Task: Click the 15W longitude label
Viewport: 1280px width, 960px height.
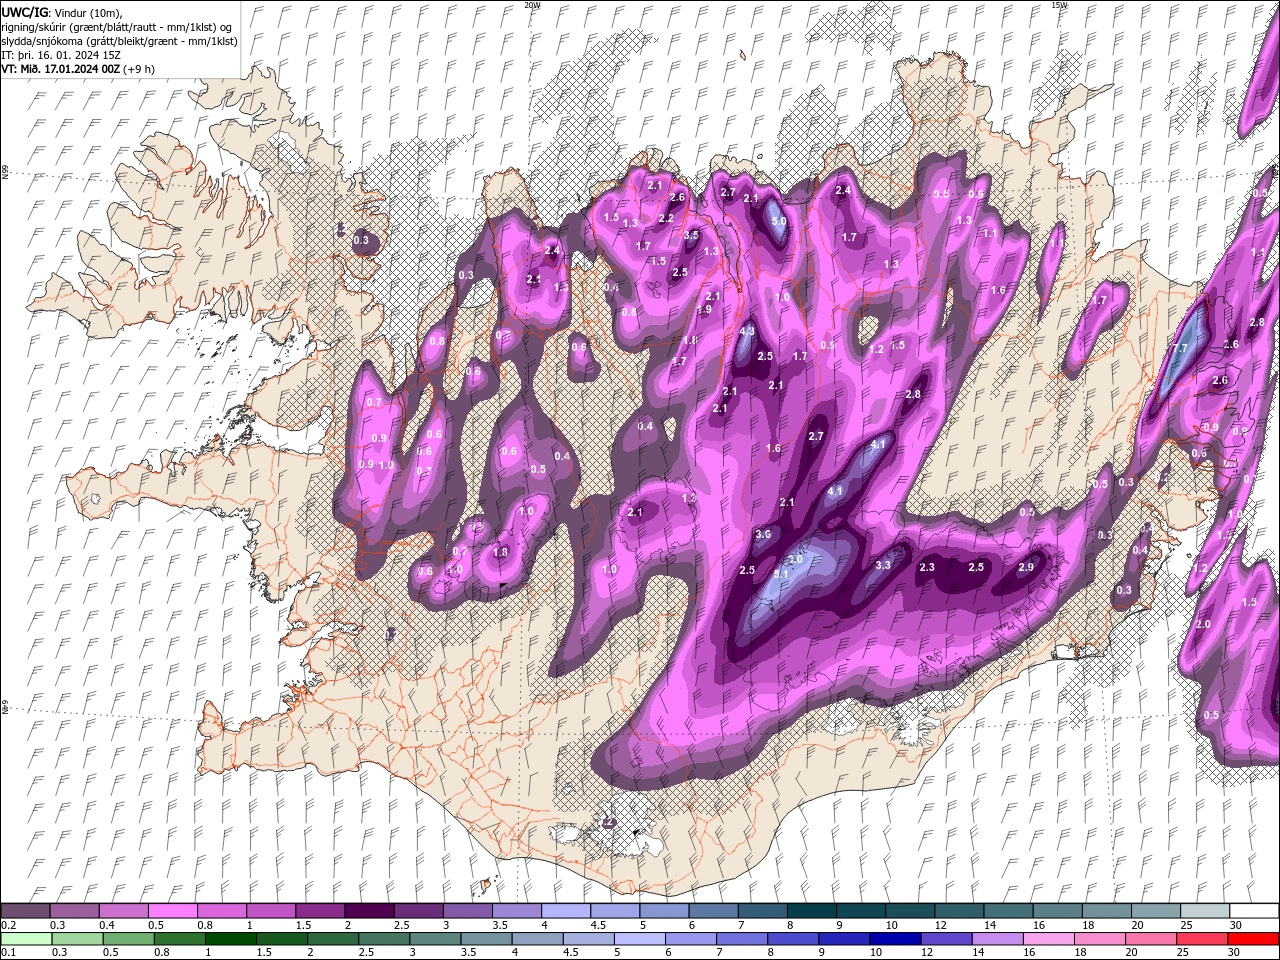Action: pyautogui.click(x=1059, y=5)
